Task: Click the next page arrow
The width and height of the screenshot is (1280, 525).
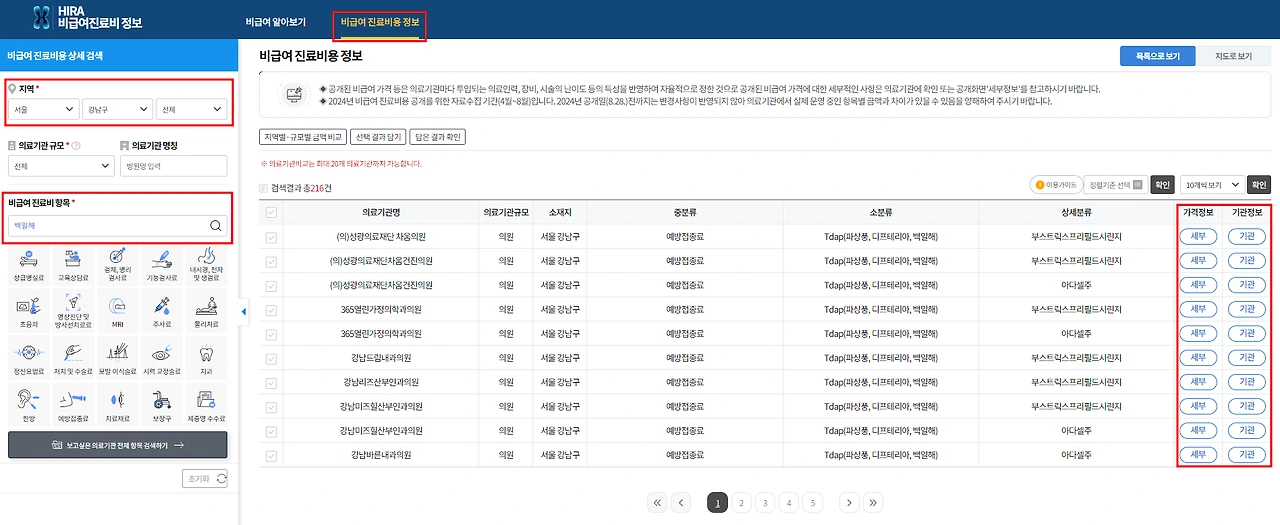Action: [849, 502]
